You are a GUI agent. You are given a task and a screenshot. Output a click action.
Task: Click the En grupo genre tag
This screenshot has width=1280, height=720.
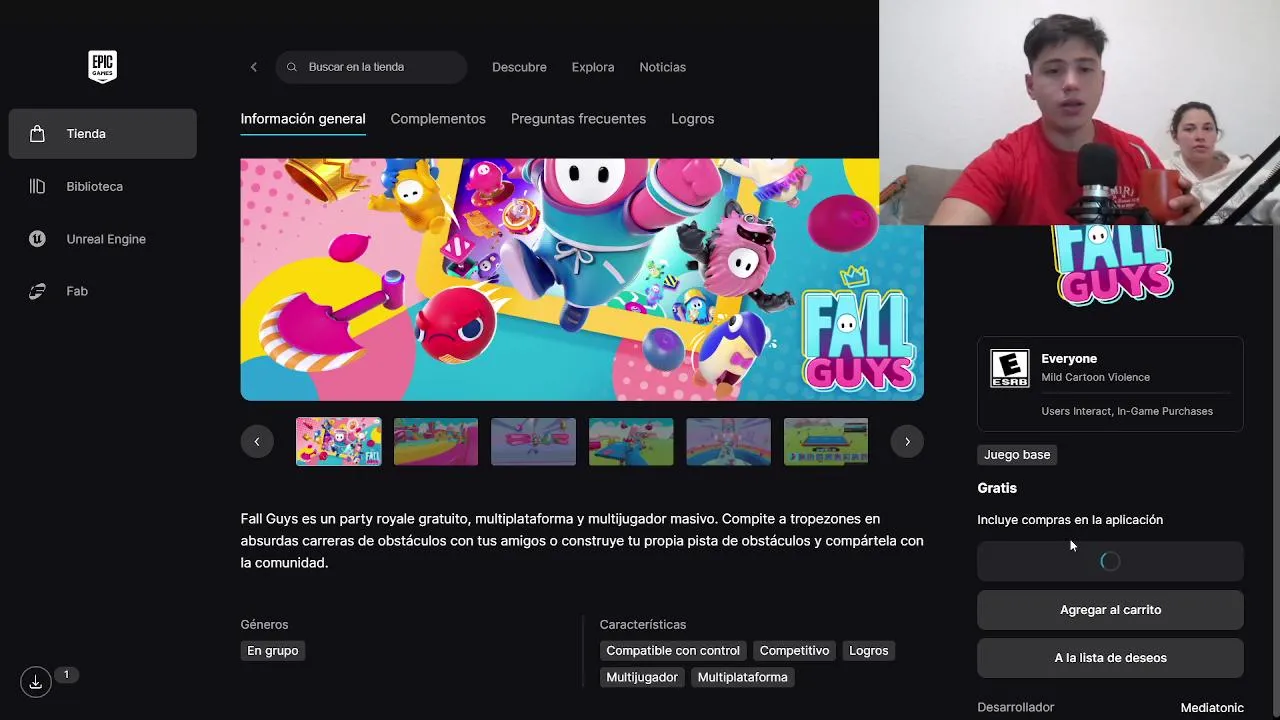pyautogui.click(x=273, y=650)
